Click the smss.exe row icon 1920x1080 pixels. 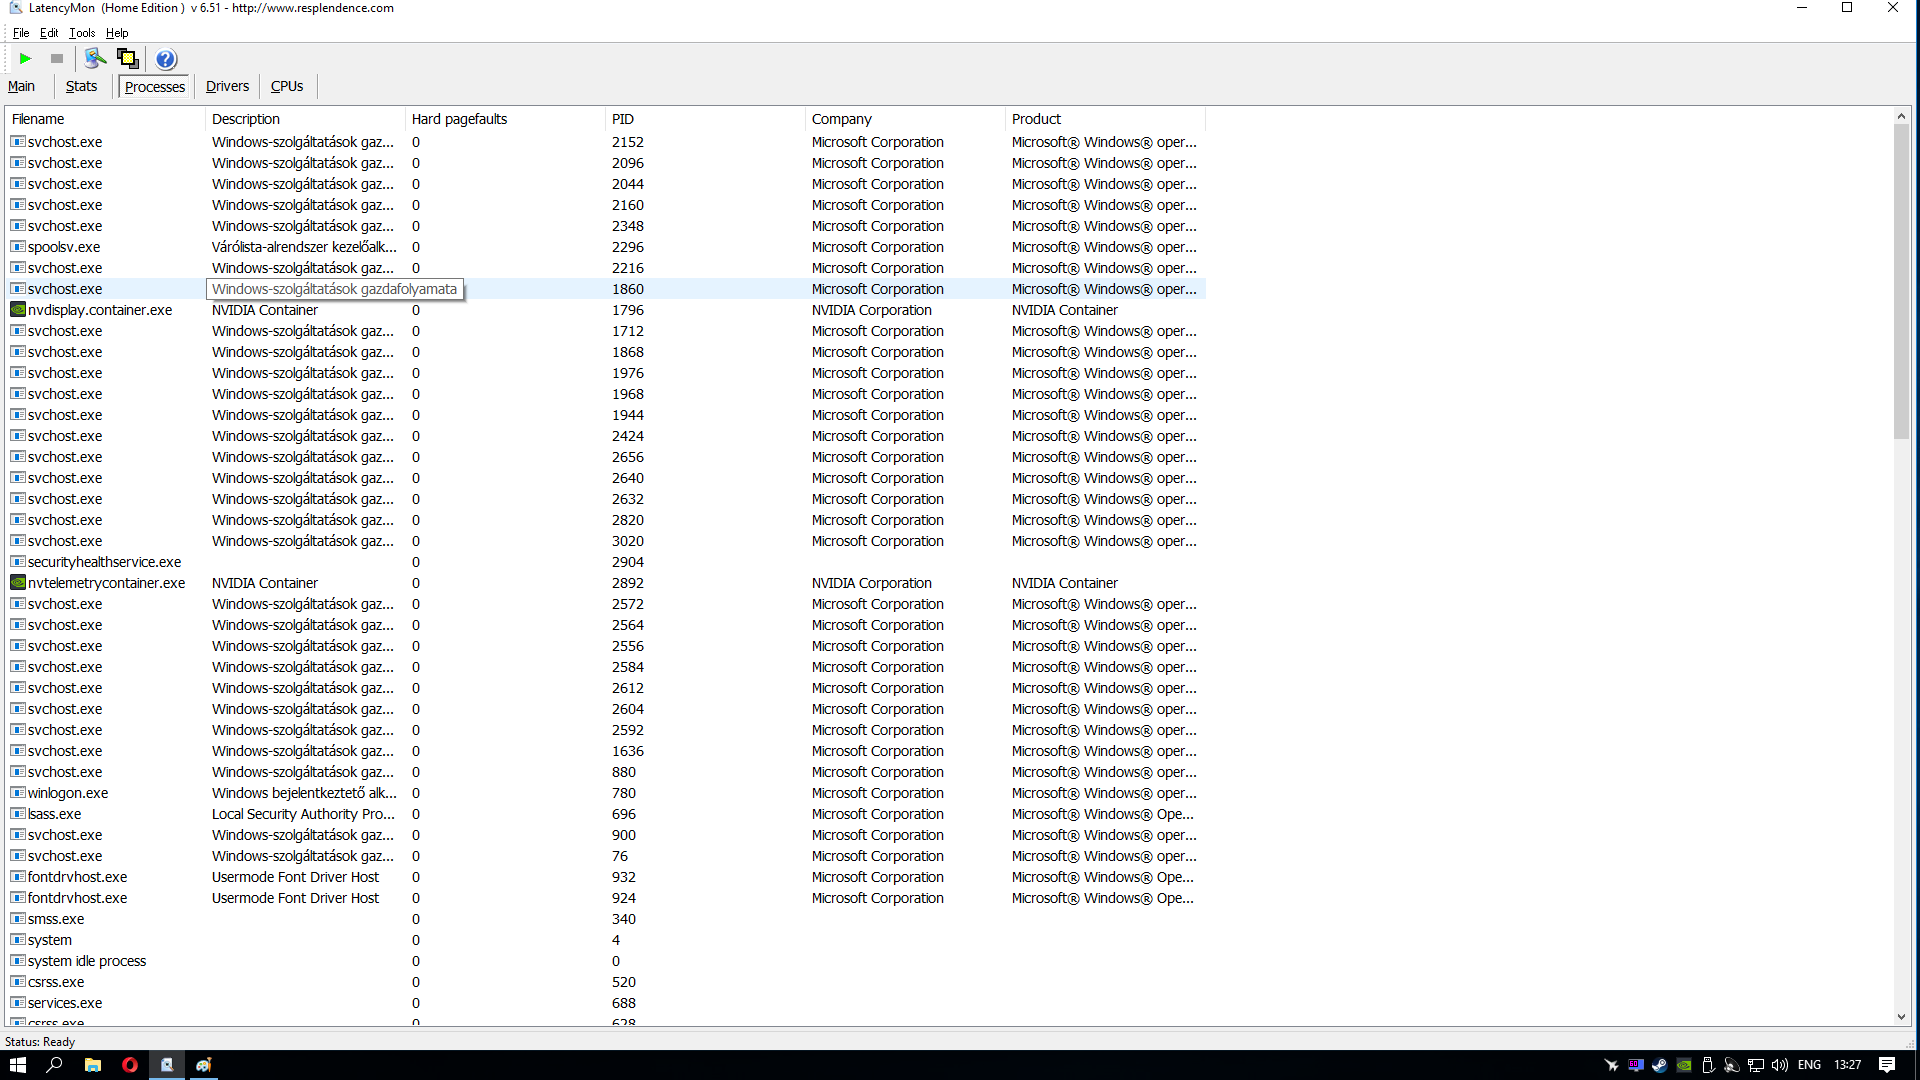pyautogui.click(x=18, y=919)
